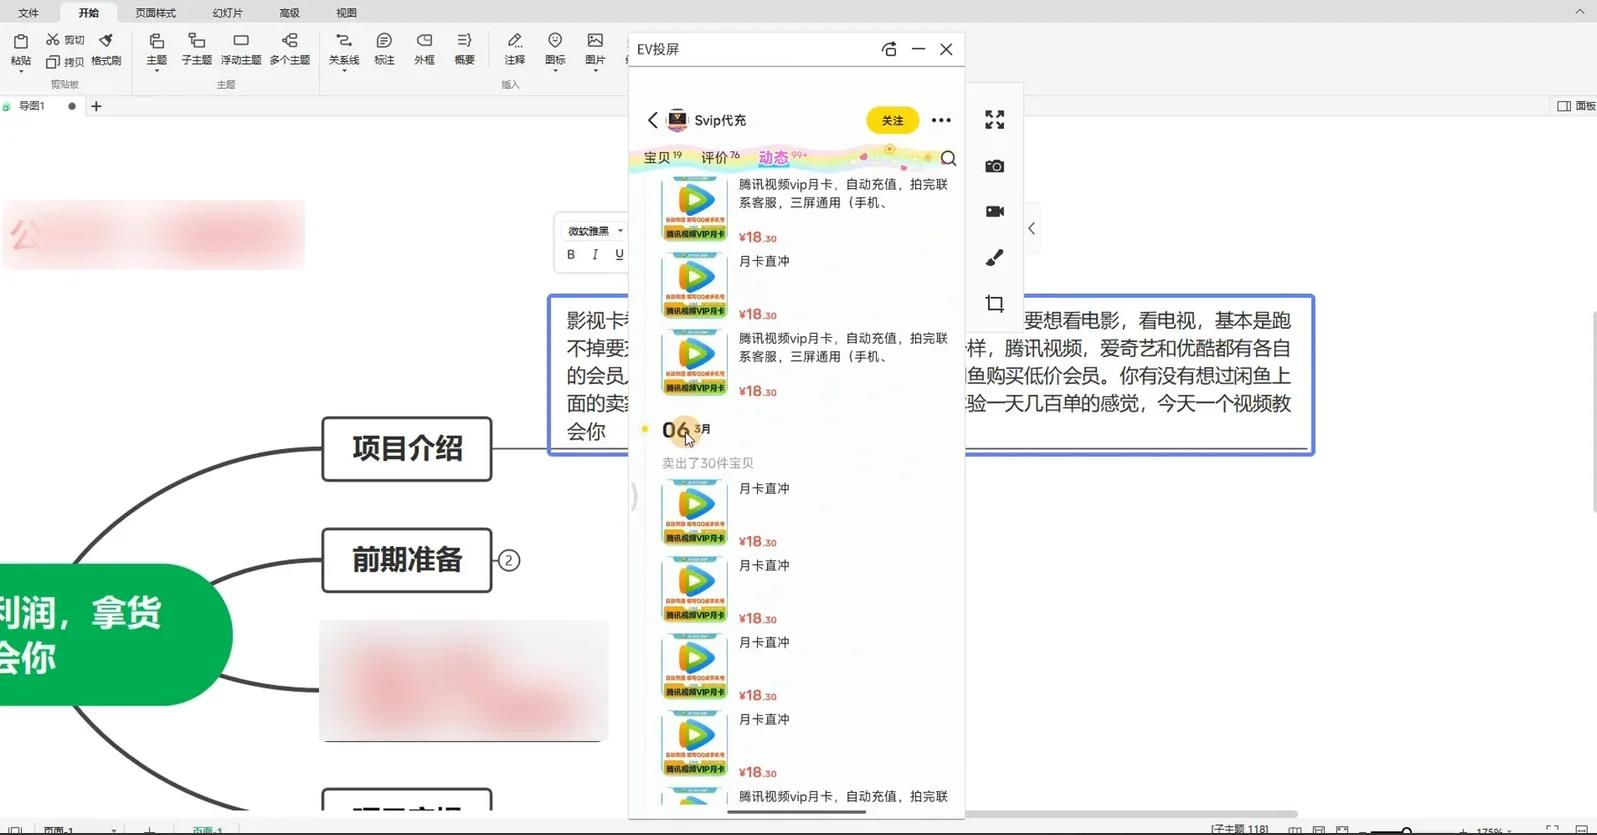Viewport: 1597px width, 835px height.
Task: Toggle underline formatting in floating toolbar
Action: click(619, 255)
